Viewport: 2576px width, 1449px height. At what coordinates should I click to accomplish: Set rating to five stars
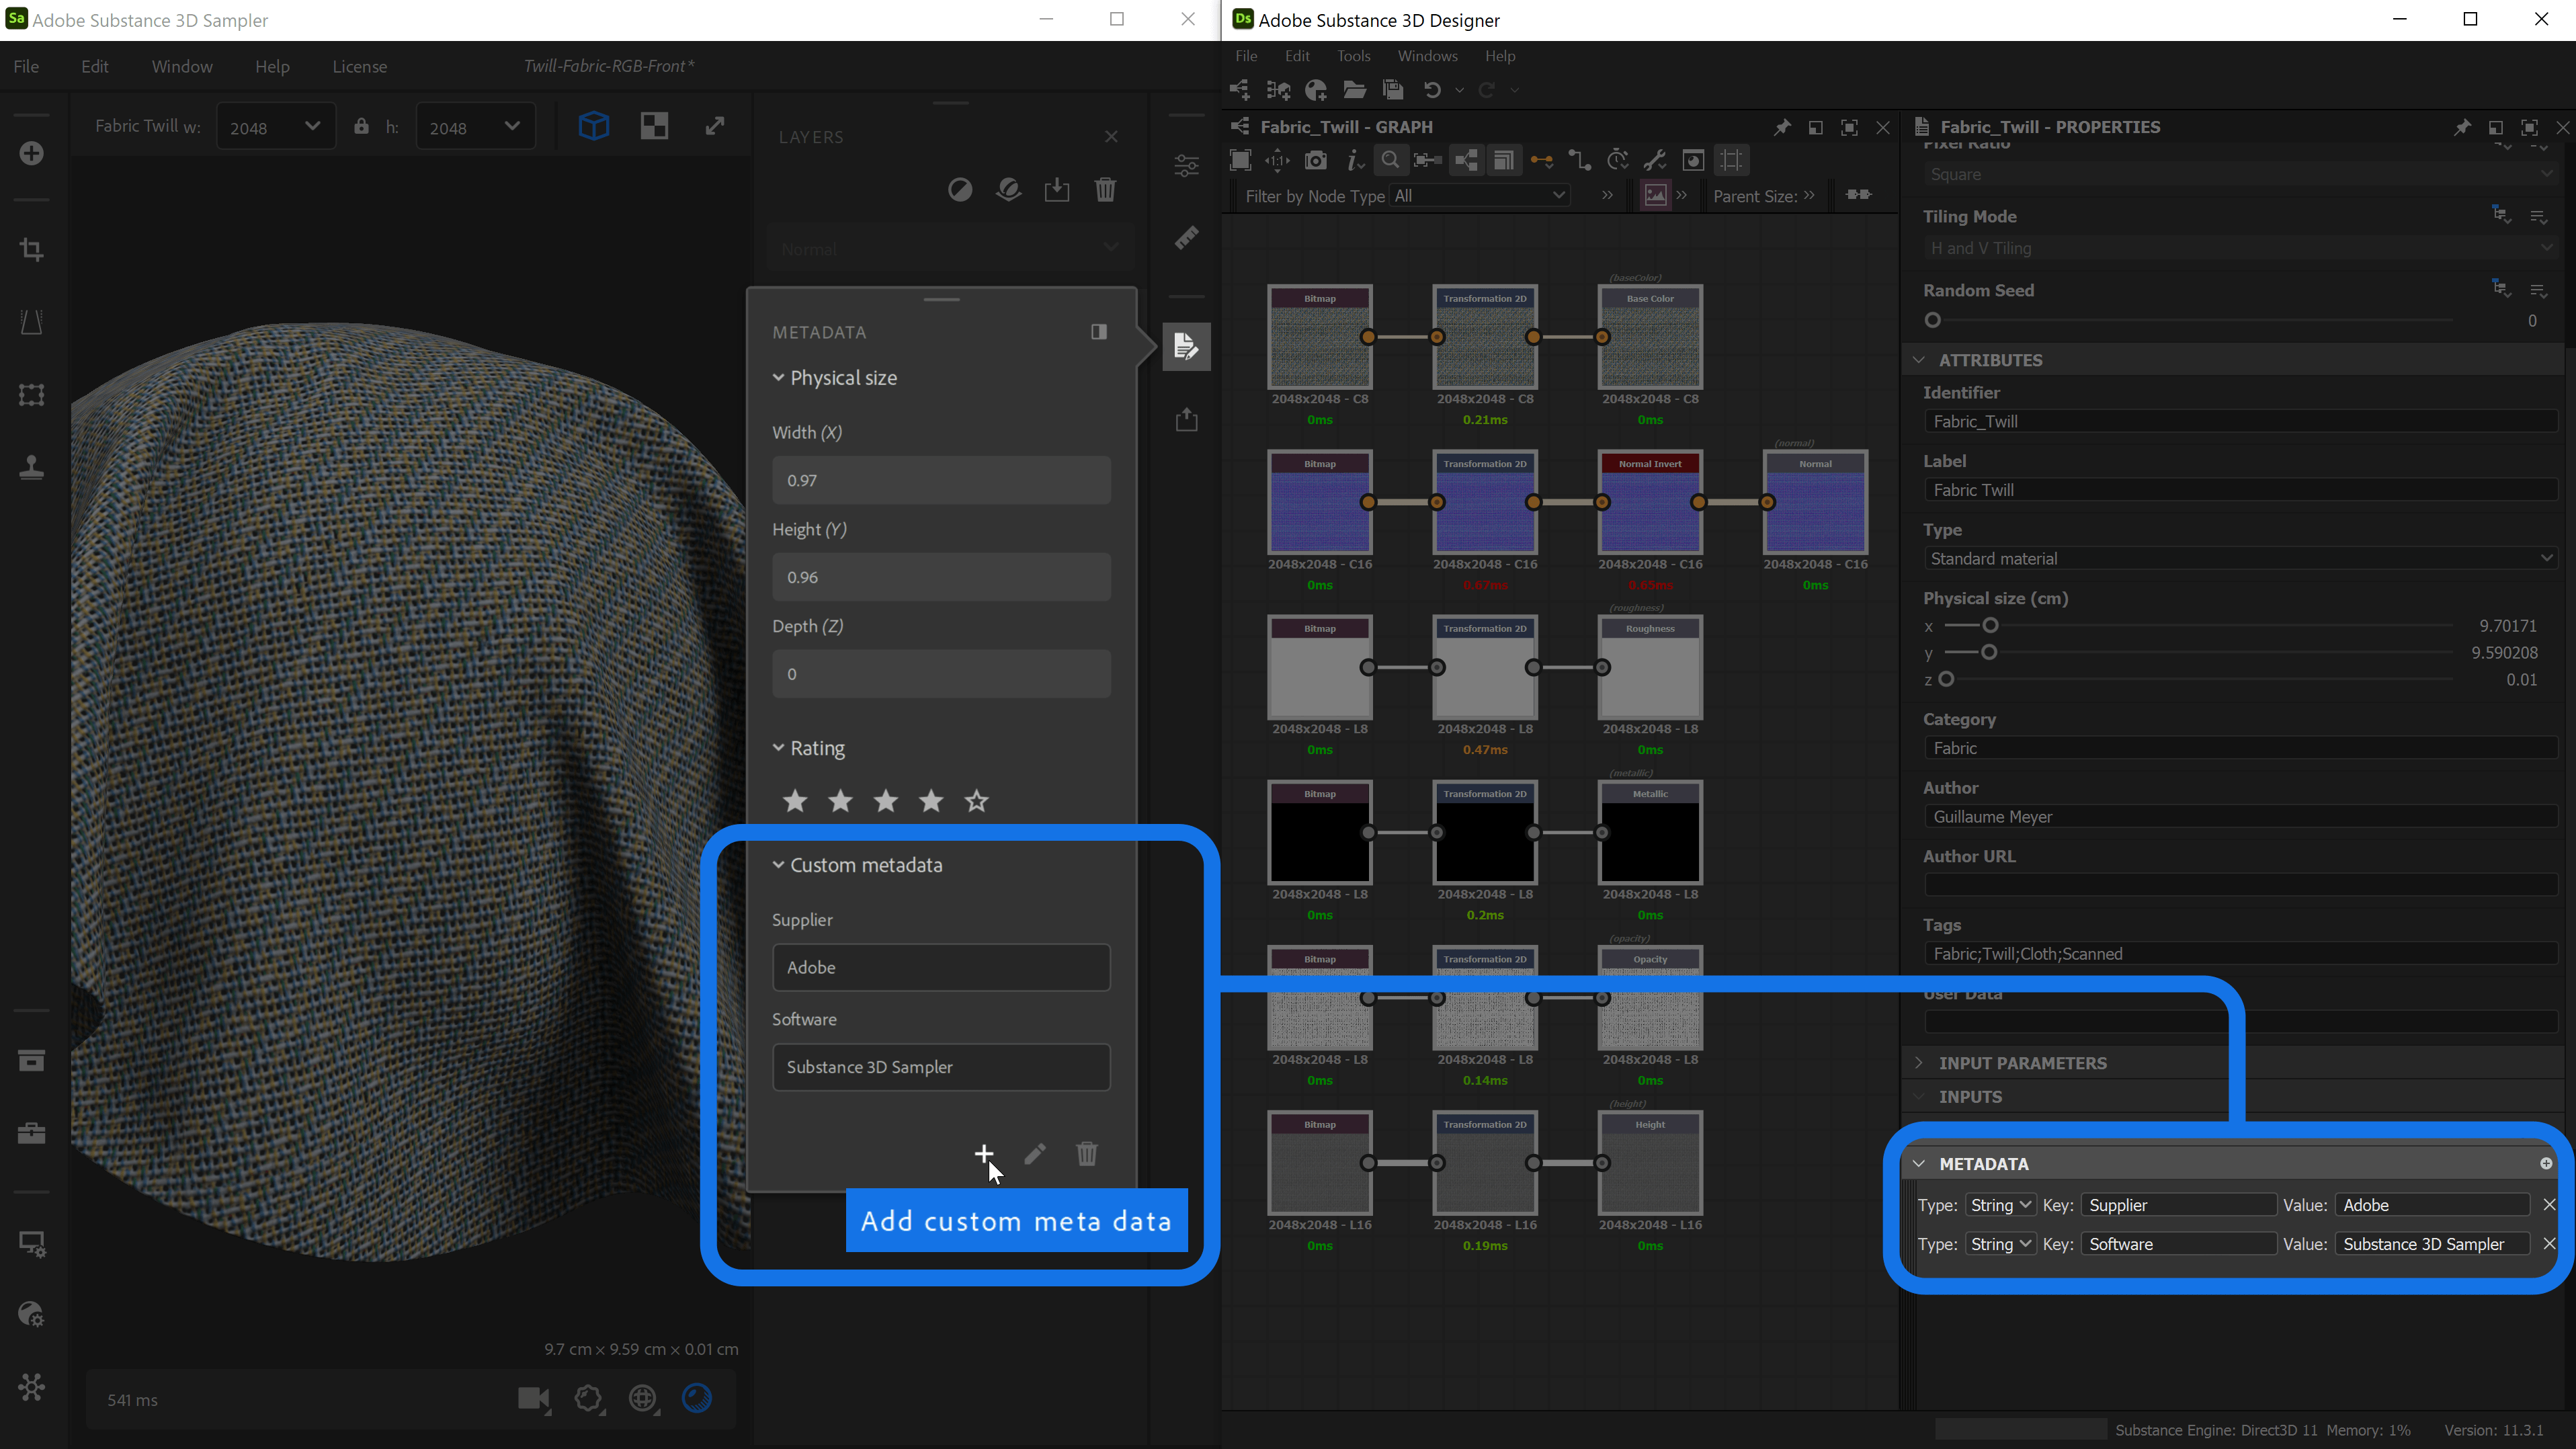coord(977,801)
